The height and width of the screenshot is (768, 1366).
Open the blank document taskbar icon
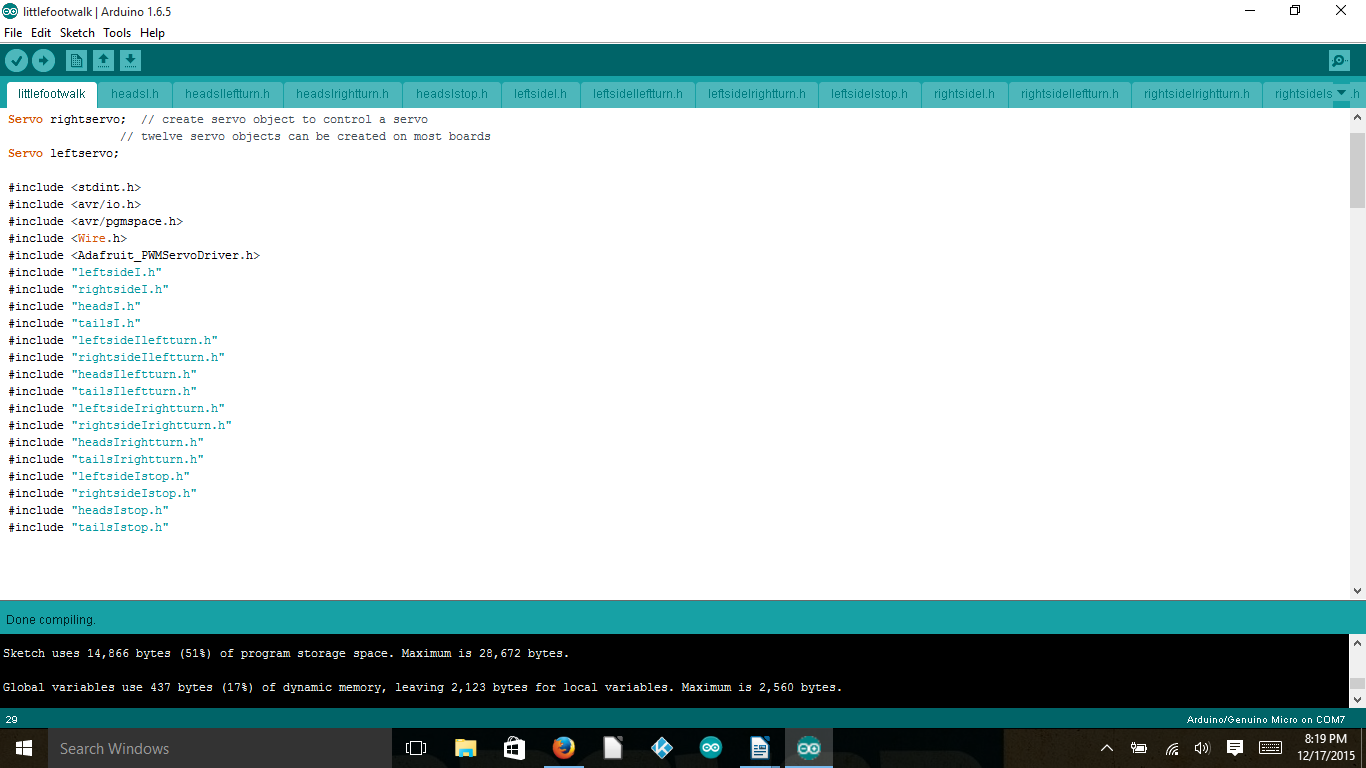tap(612, 748)
